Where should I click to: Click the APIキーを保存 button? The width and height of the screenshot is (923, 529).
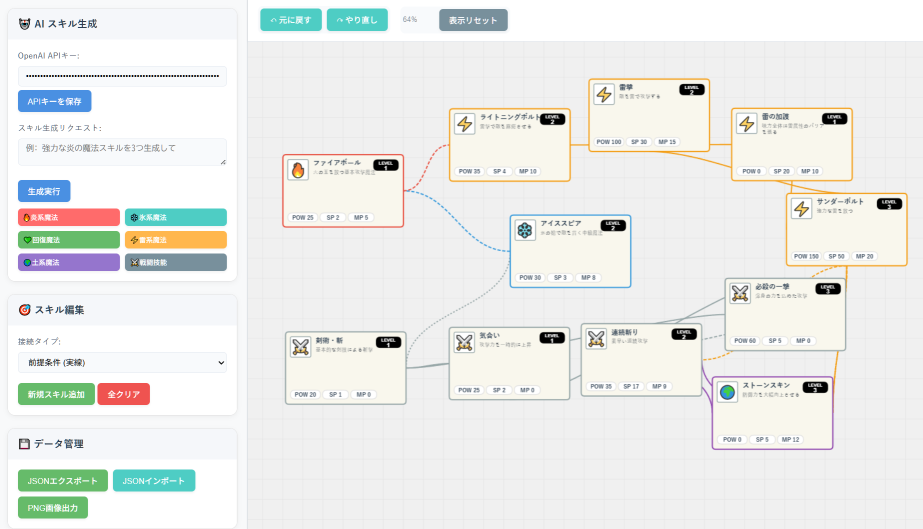tap(54, 101)
